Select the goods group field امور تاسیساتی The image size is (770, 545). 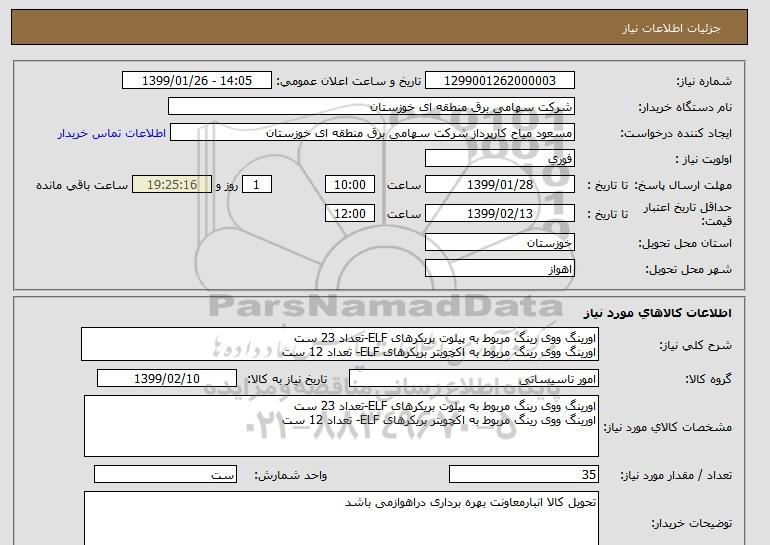(500, 378)
